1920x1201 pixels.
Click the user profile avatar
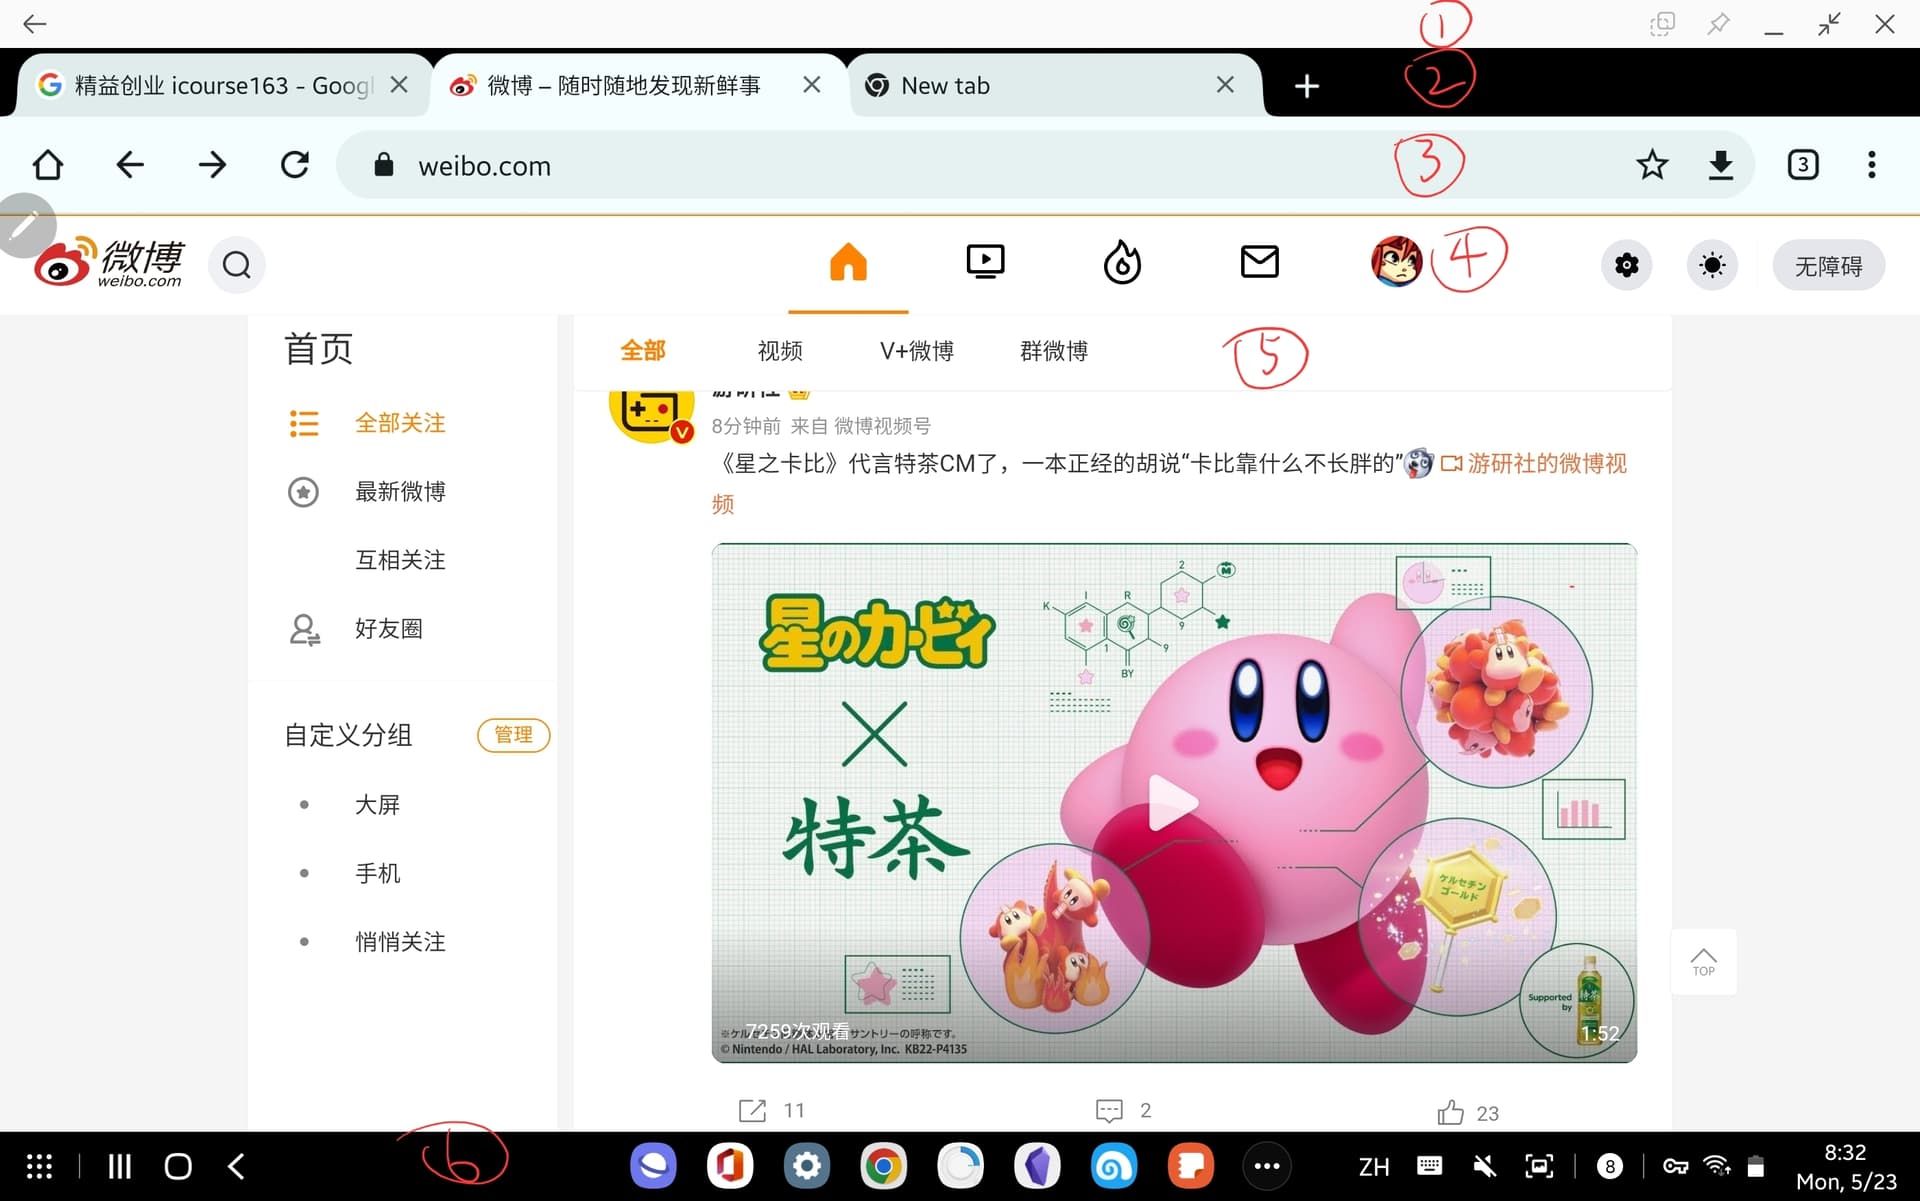tap(1396, 263)
